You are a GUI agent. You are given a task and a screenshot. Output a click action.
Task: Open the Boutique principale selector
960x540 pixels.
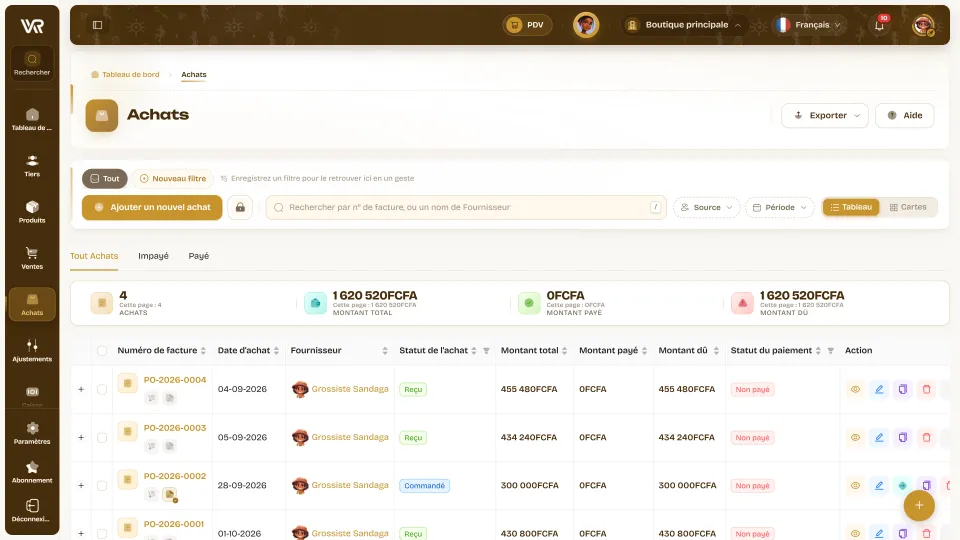tap(684, 25)
